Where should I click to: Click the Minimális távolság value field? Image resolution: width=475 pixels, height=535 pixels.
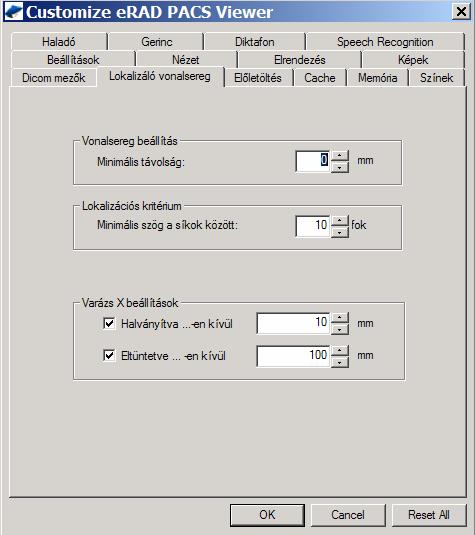point(313,161)
